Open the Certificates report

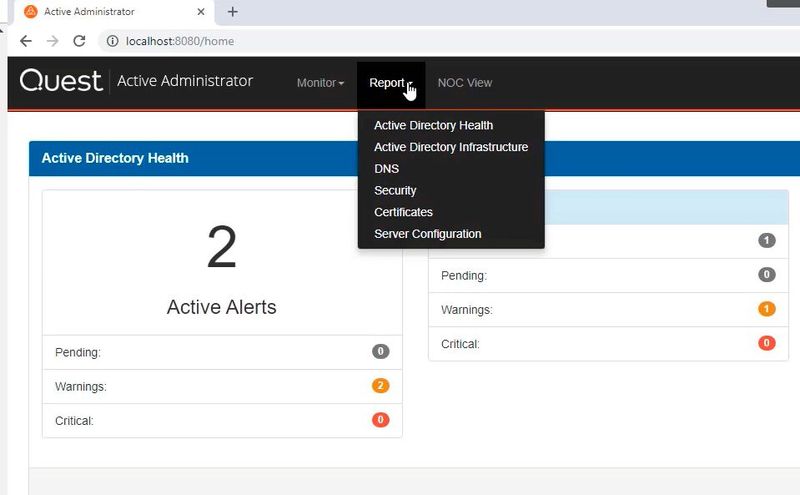point(403,212)
